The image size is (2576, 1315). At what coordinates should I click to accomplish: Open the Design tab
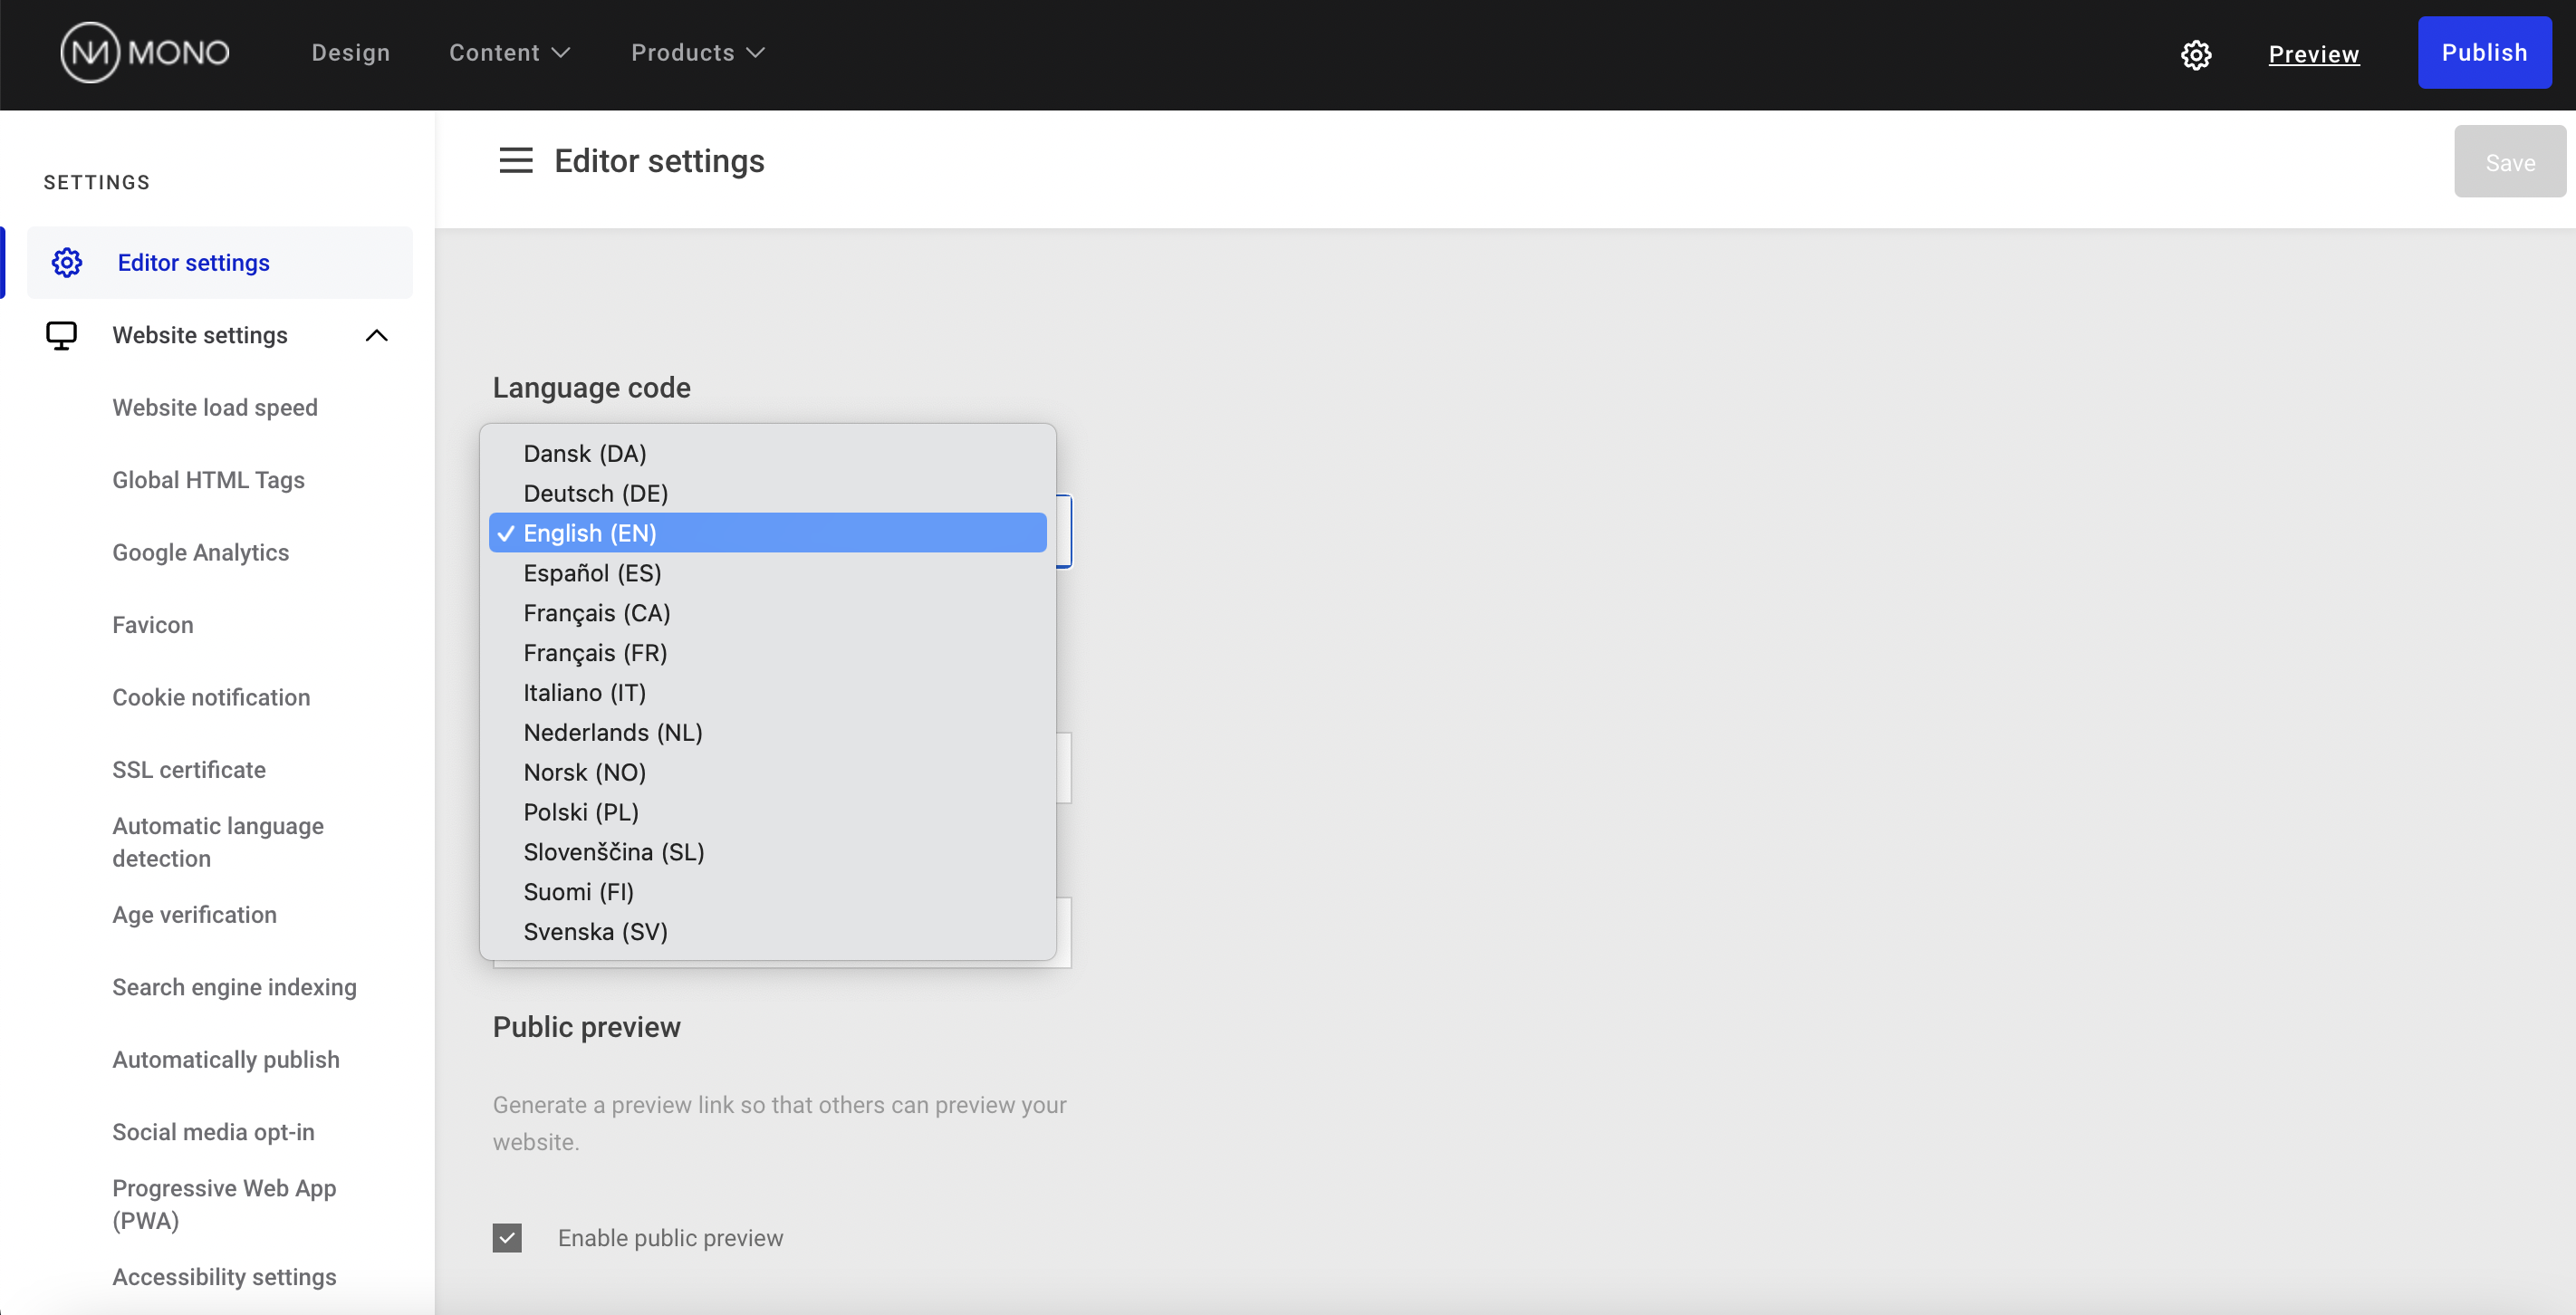tap(350, 53)
